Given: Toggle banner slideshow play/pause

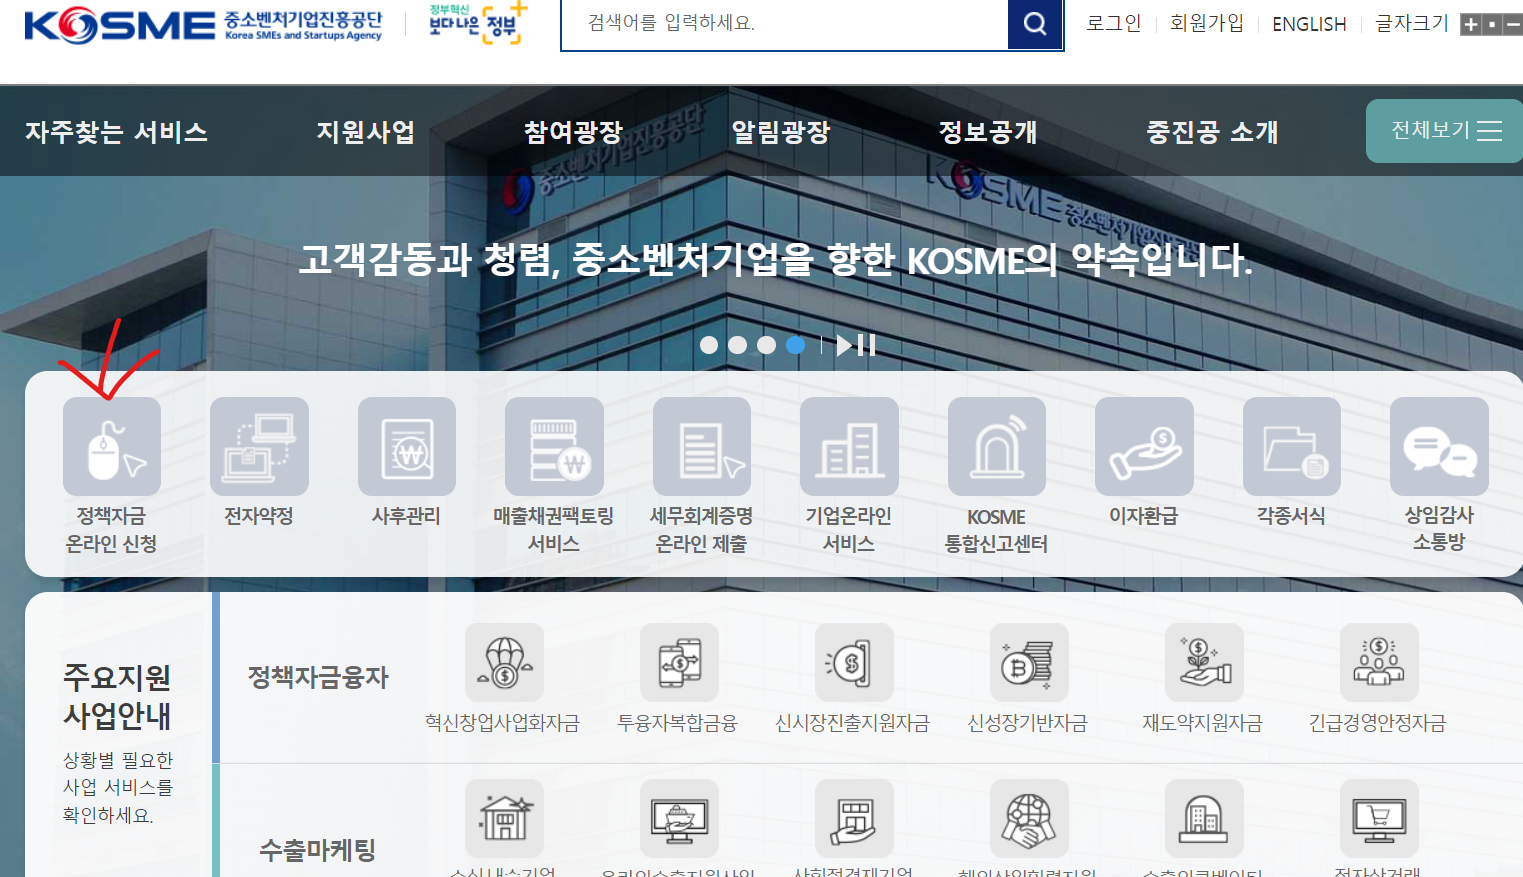Looking at the screenshot, I should coord(856,345).
